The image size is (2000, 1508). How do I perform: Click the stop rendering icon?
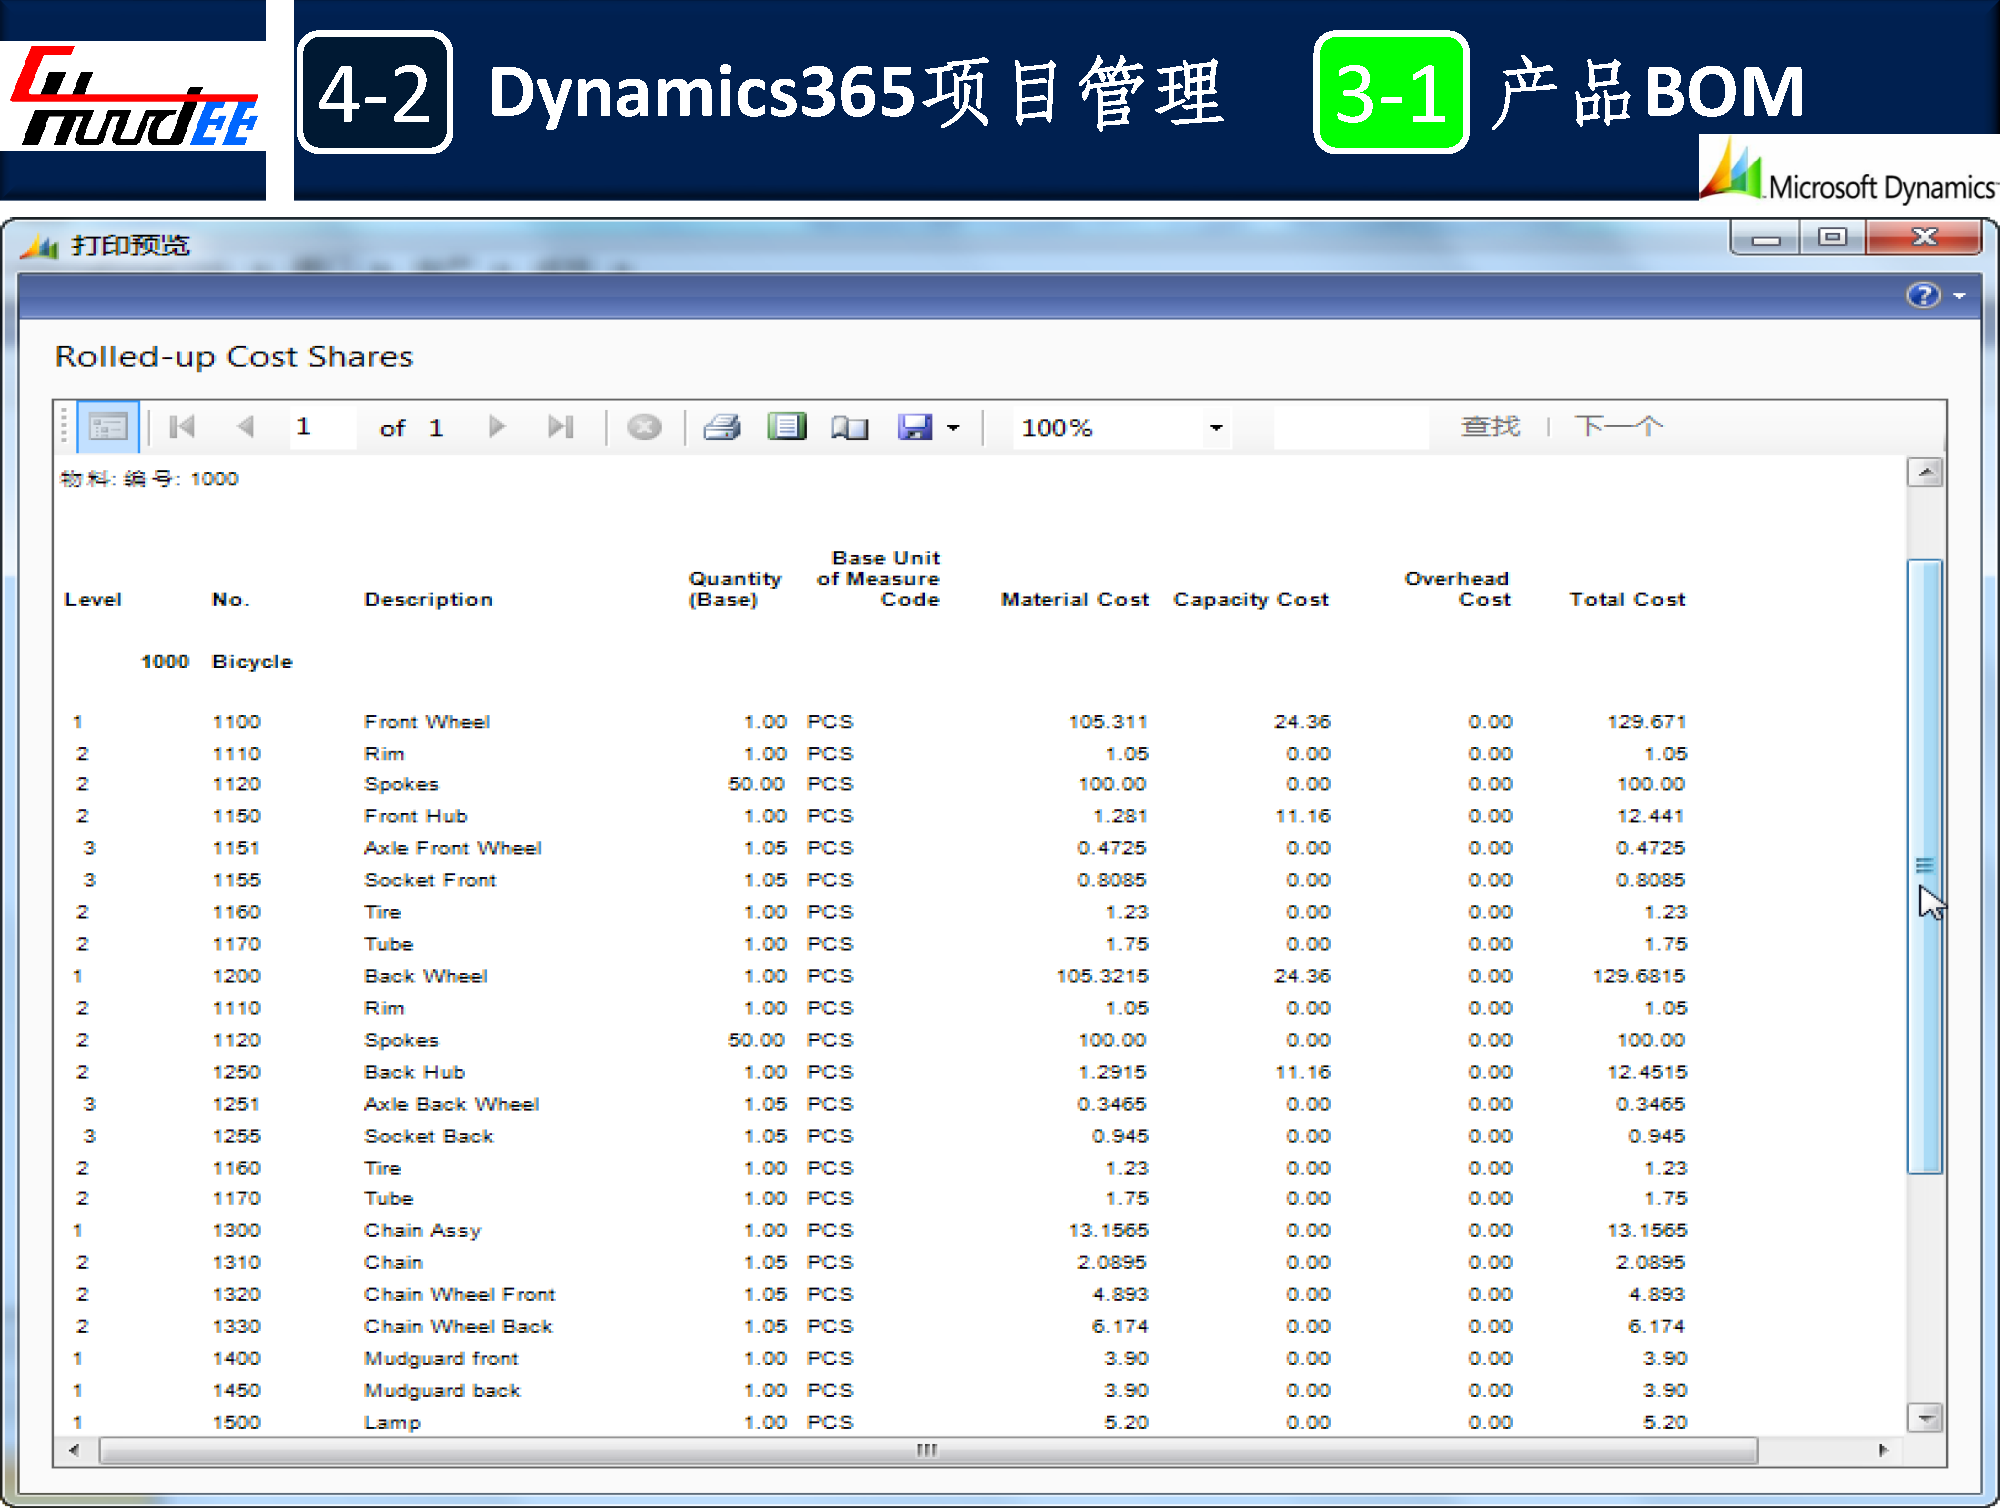[x=644, y=427]
